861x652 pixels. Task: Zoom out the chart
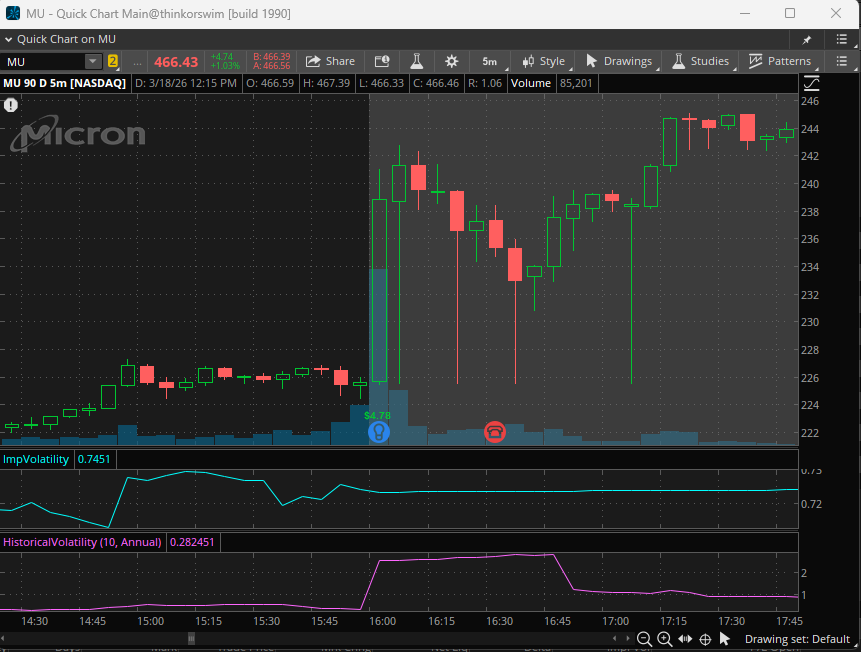[644, 639]
